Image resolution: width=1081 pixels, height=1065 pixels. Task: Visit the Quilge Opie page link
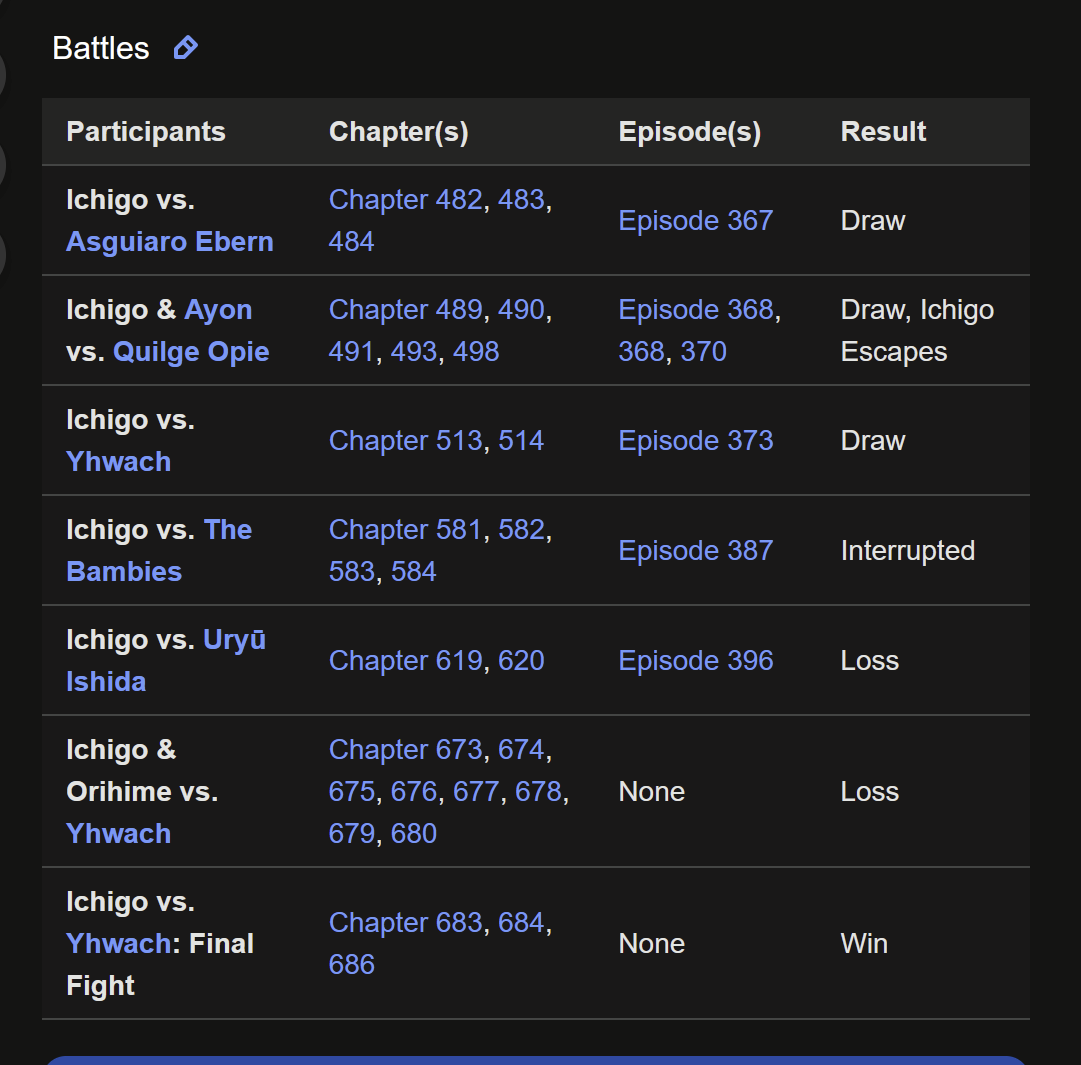[x=191, y=352]
